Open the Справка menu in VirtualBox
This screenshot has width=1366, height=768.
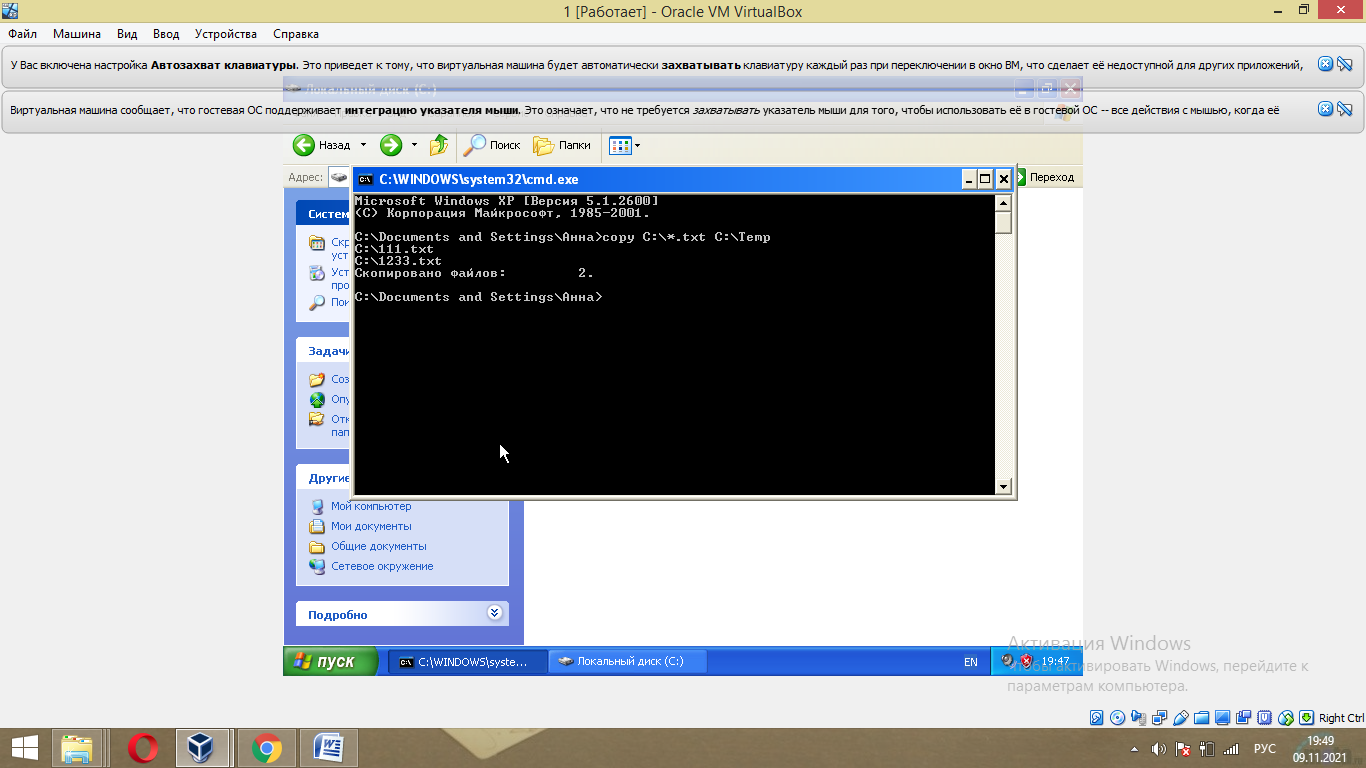pyautogui.click(x=296, y=33)
